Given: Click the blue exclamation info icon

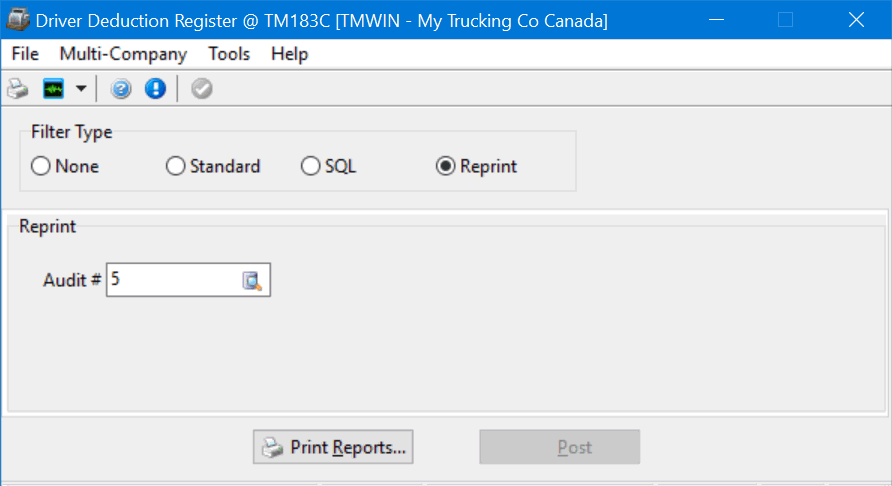Looking at the screenshot, I should [x=155, y=89].
